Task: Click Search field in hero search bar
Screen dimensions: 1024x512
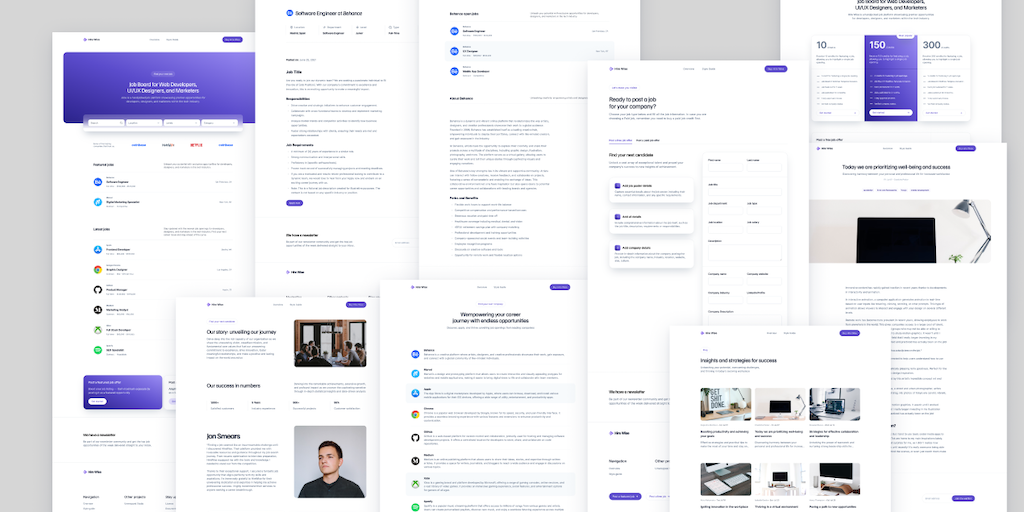Action: pos(106,122)
